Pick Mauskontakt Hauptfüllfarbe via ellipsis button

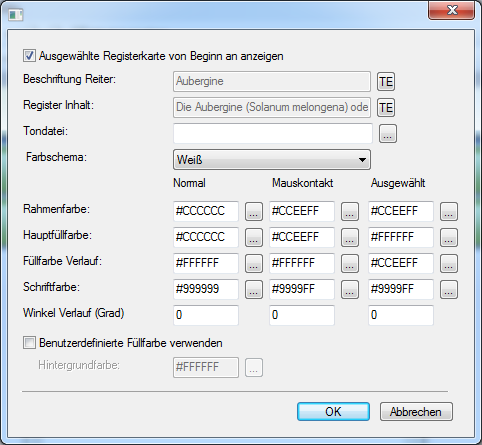coord(350,237)
